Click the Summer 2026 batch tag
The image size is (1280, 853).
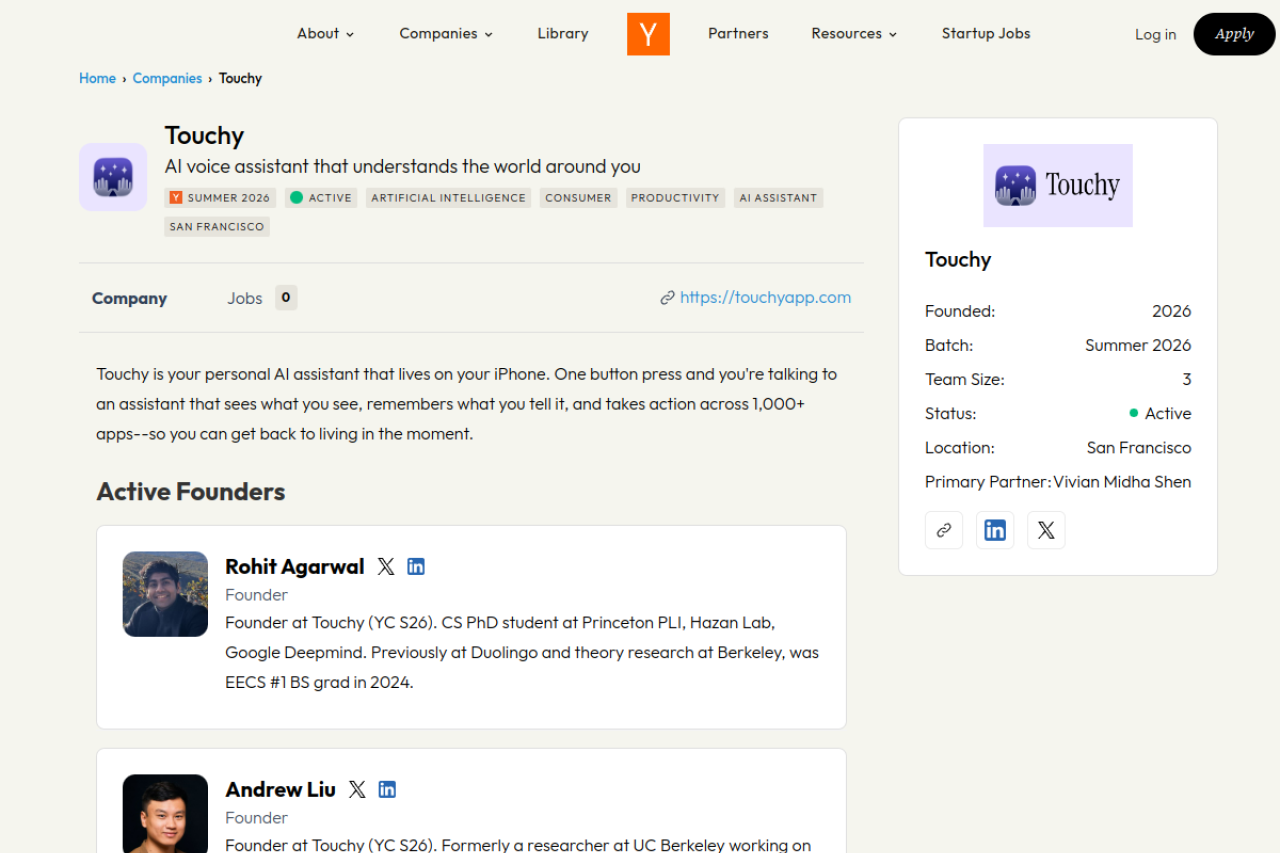pos(220,198)
